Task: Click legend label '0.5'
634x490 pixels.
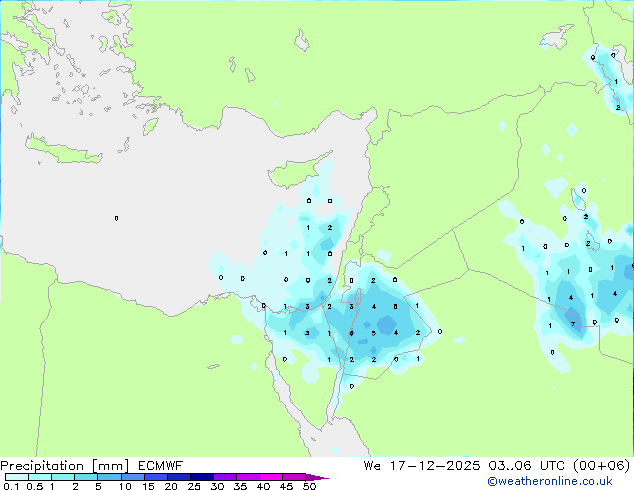Action: (35, 486)
